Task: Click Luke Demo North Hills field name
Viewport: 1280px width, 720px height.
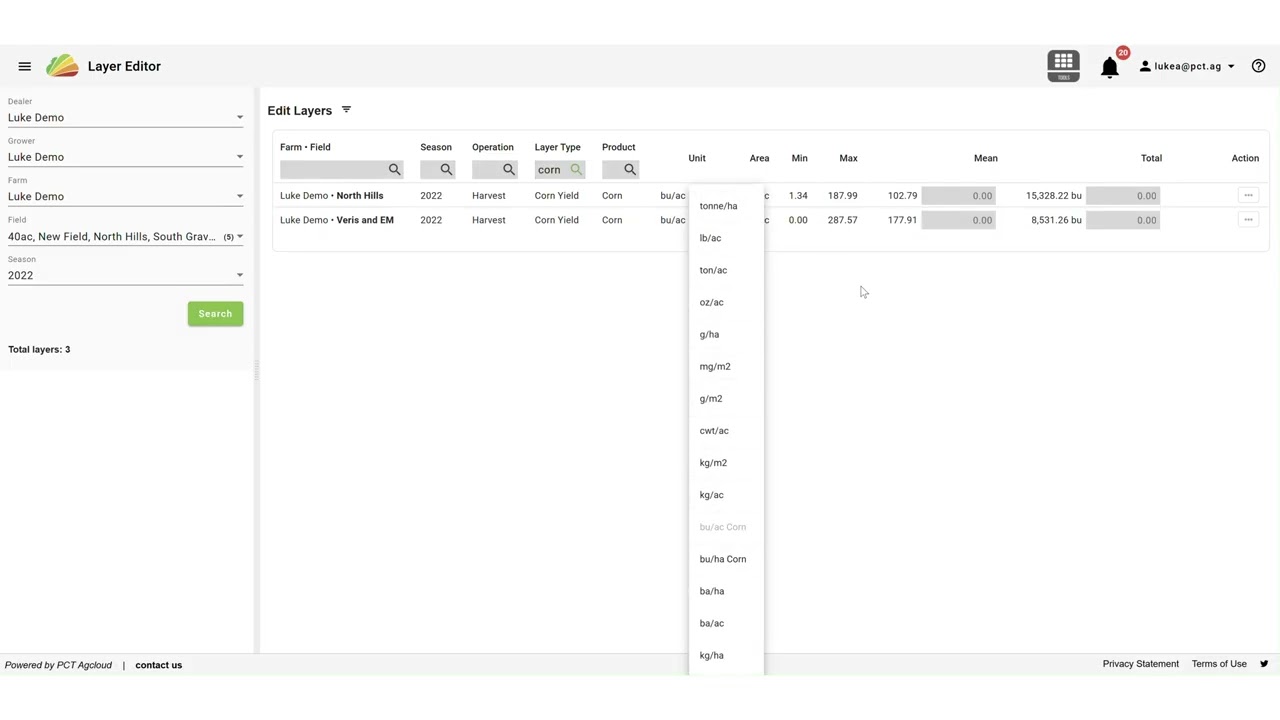Action: coord(331,196)
